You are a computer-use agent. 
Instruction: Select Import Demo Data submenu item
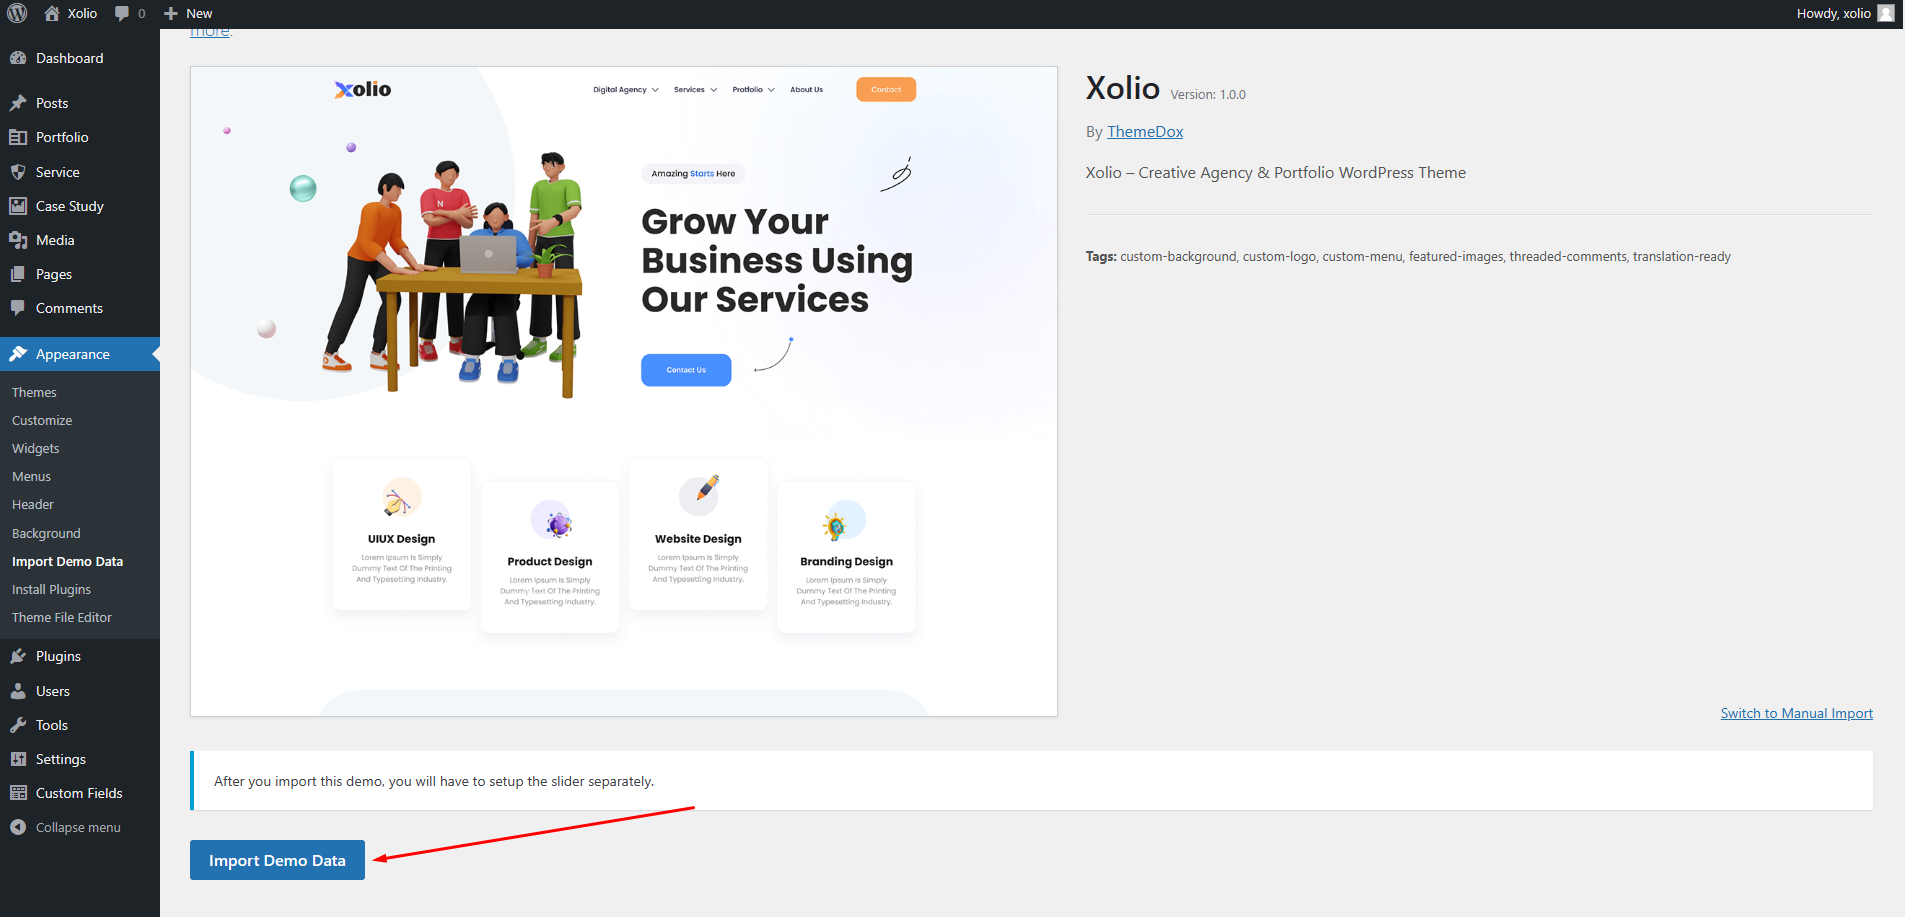(x=67, y=562)
